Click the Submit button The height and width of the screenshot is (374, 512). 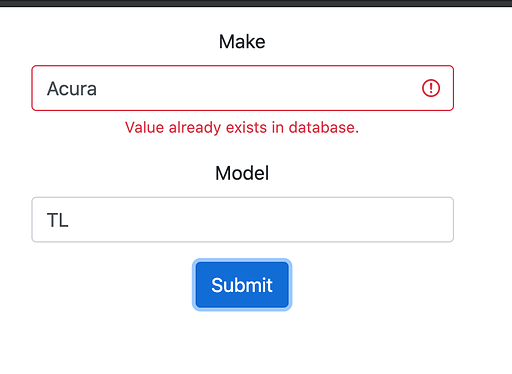[242, 285]
